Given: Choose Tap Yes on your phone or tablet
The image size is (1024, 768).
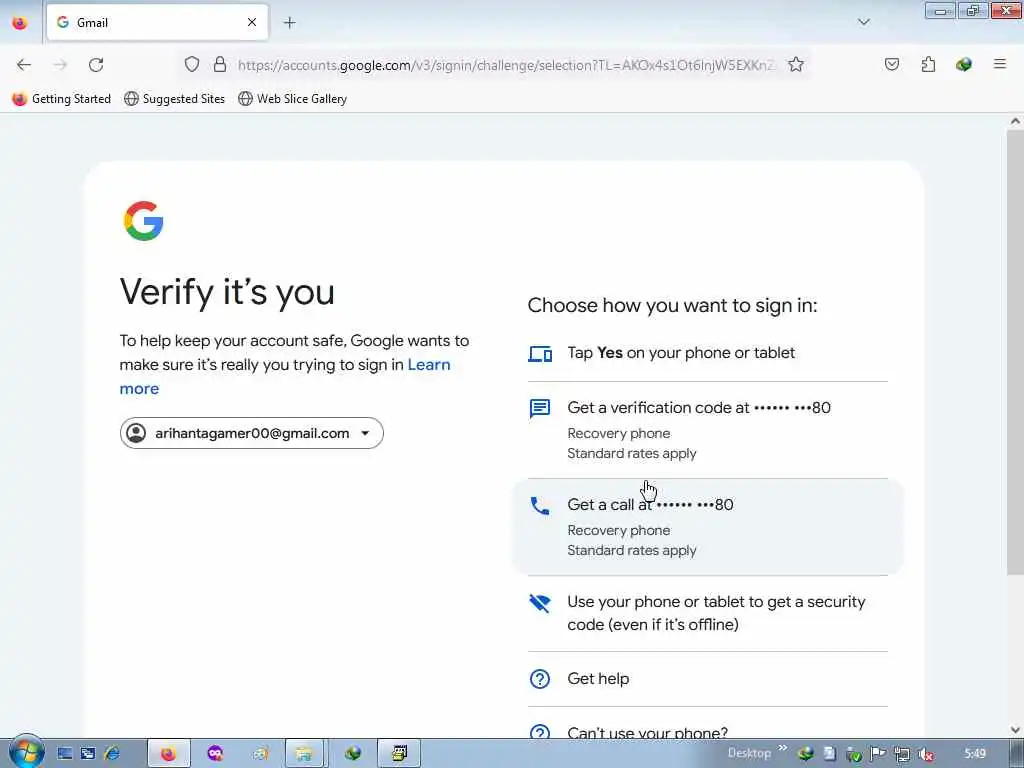Looking at the screenshot, I should pyautogui.click(x=708, y=353).
